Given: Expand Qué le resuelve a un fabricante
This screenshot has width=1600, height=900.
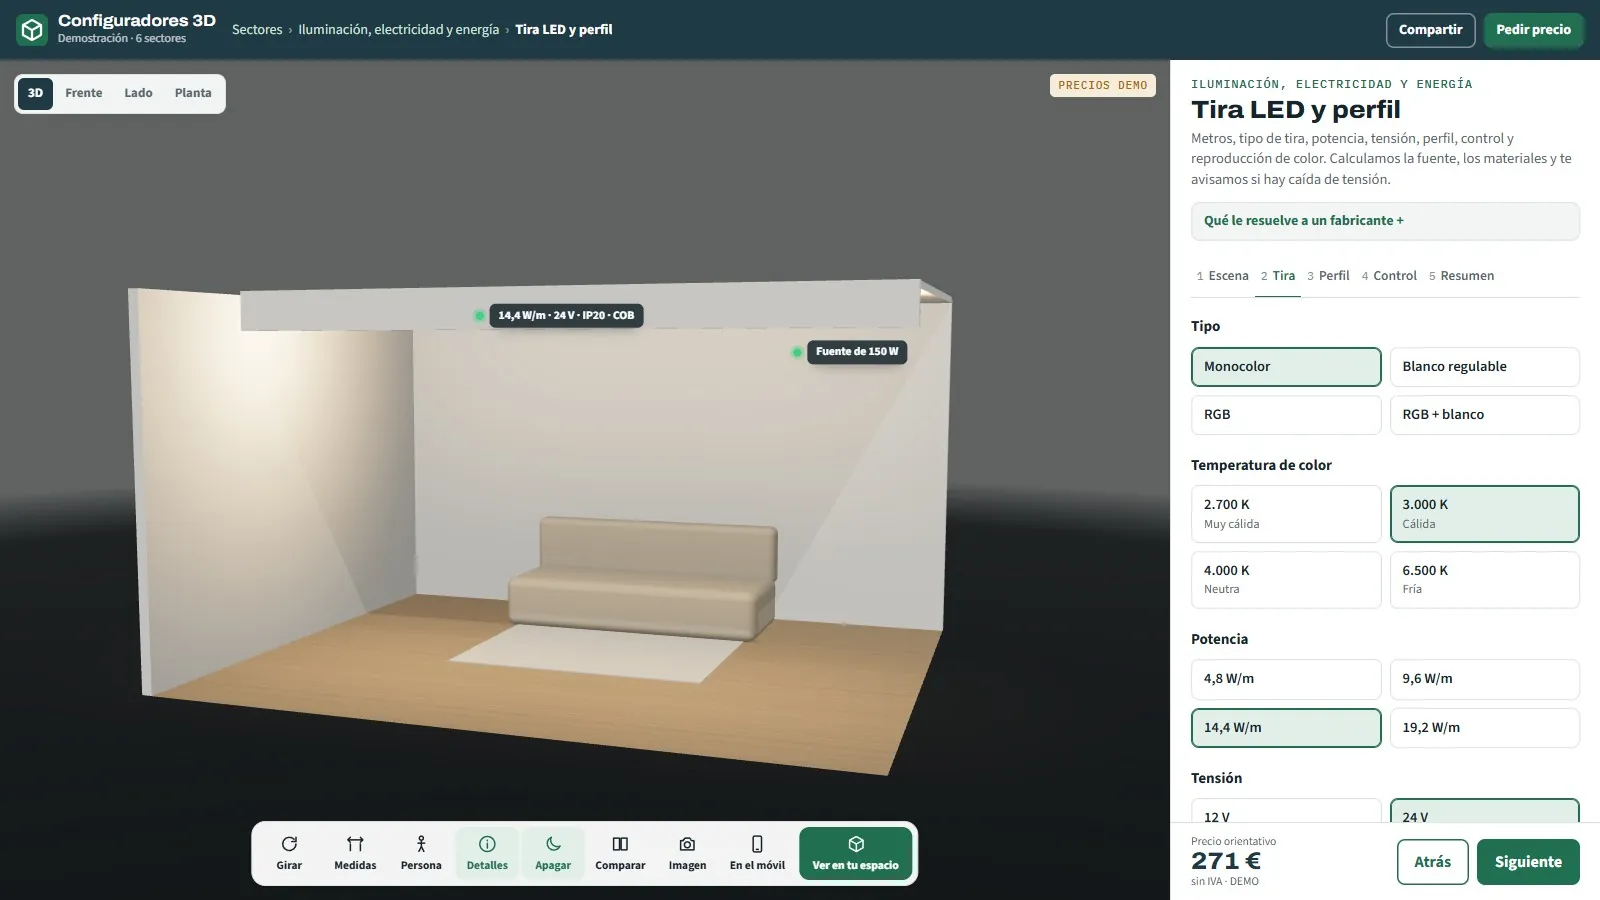Looking at the screenshot, I should click(1385, 221).
